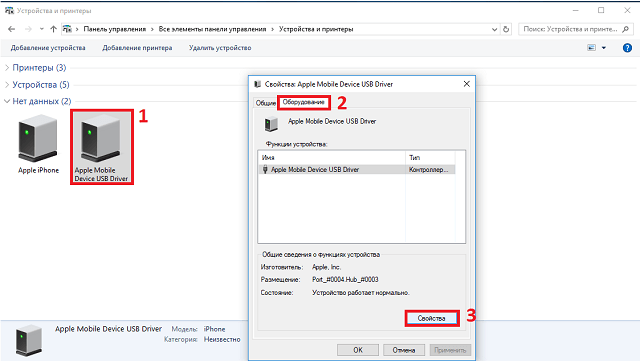Open Свойства button in the dialog

click(x=431, y=318)
